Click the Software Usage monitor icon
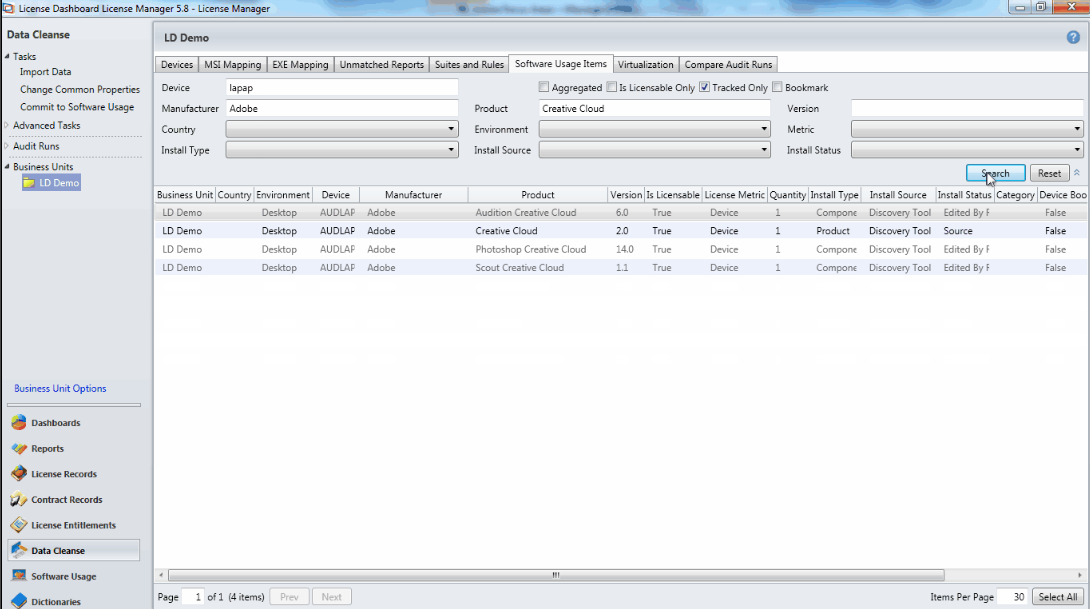This screenshot has width=1090, height=609. pos(18,577)
